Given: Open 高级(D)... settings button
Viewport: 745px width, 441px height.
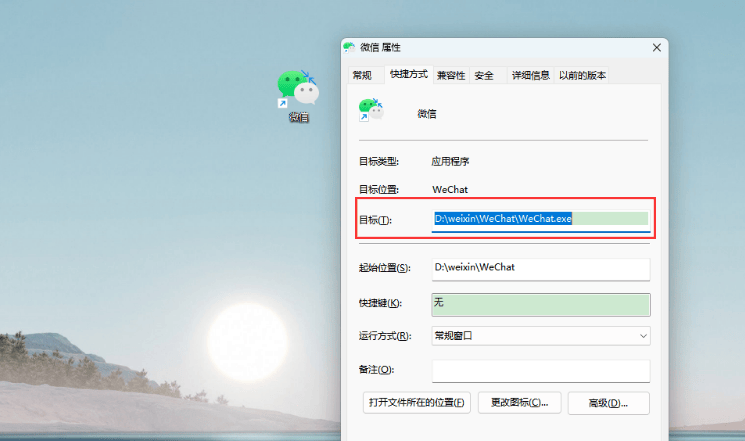Looking at the screenshot, I should (608, 403).
